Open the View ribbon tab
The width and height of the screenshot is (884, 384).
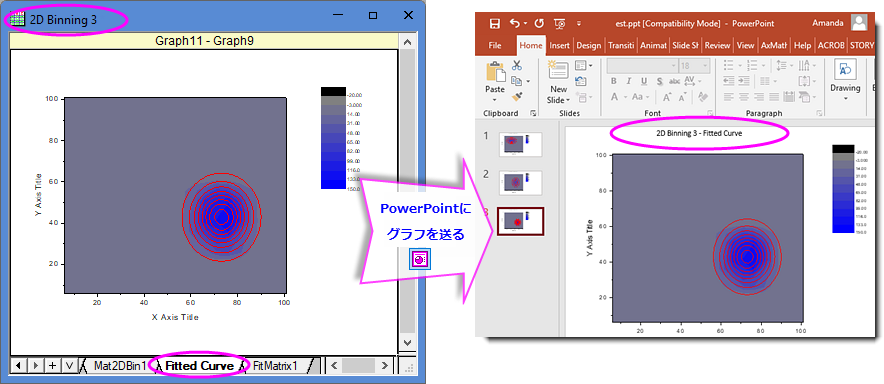point(745,46)
